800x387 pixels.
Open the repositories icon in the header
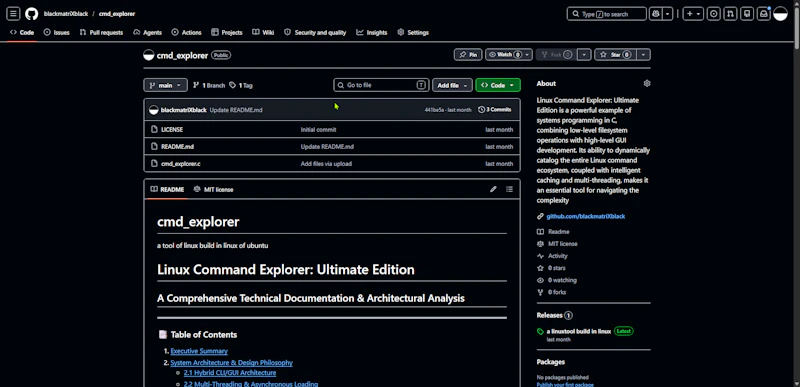(747, 14)
